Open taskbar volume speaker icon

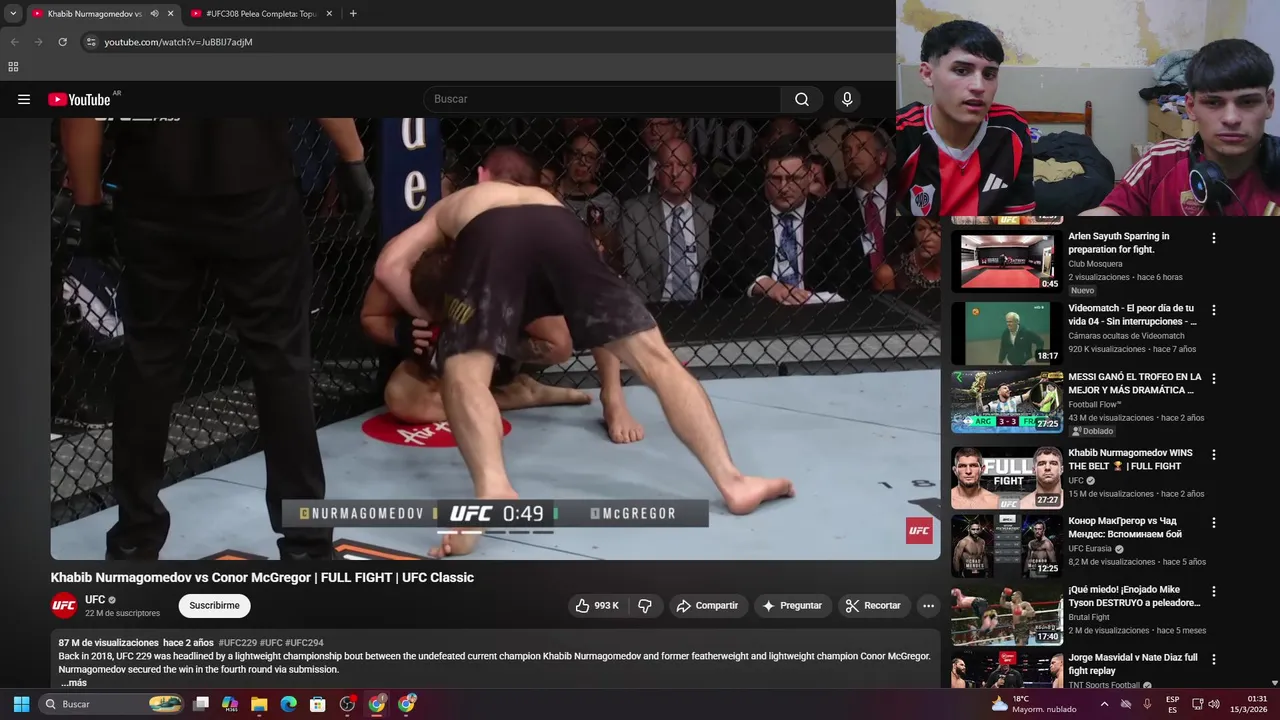[x=1214, y=704]
